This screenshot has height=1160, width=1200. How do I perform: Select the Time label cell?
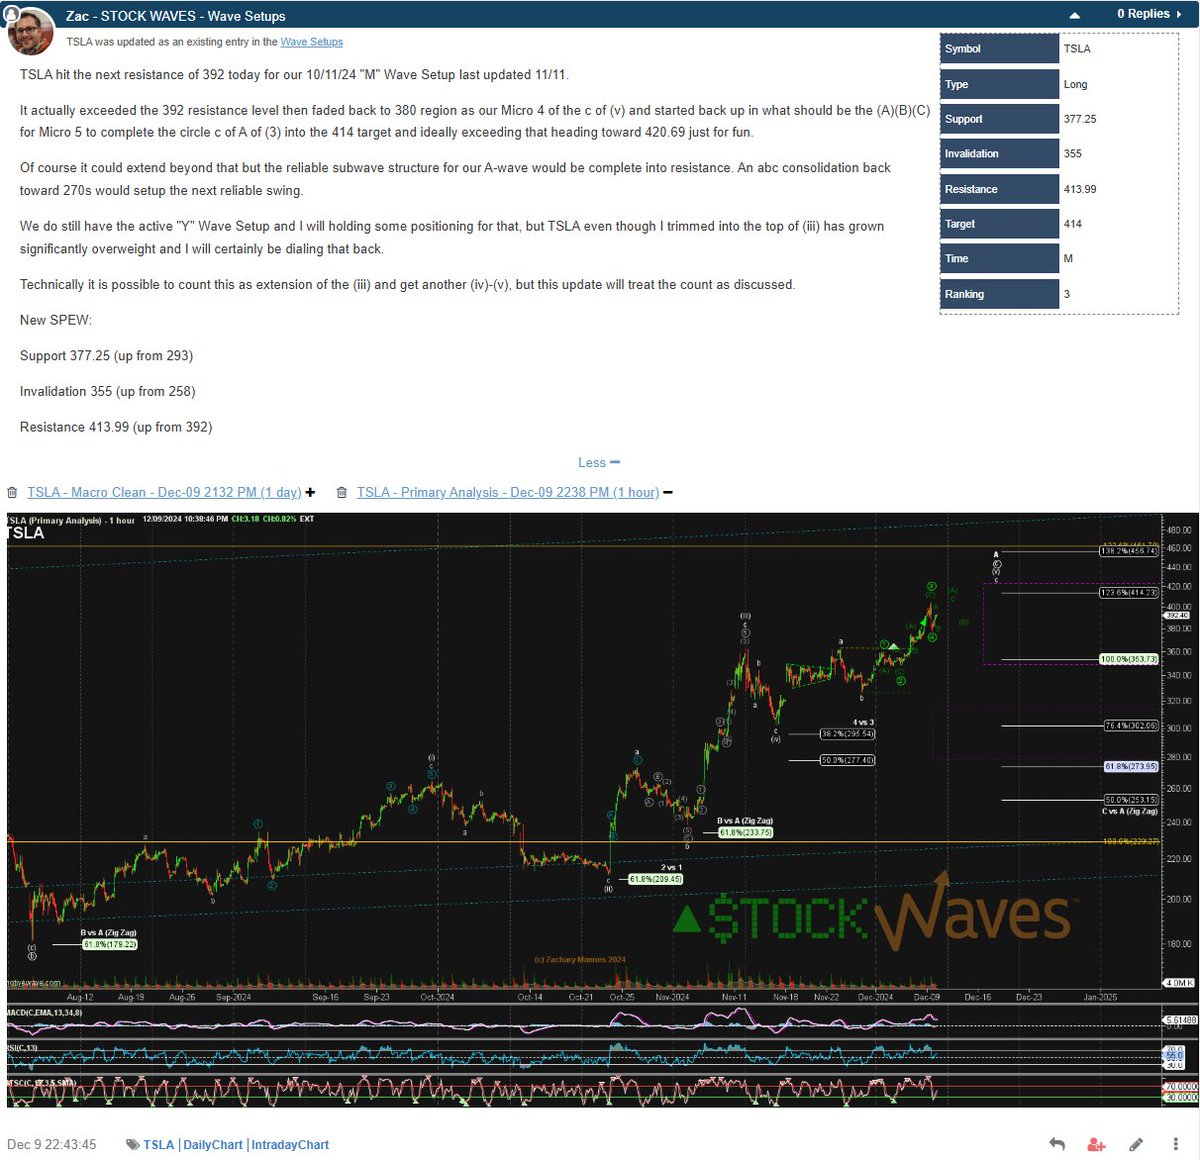[1000, 259]
